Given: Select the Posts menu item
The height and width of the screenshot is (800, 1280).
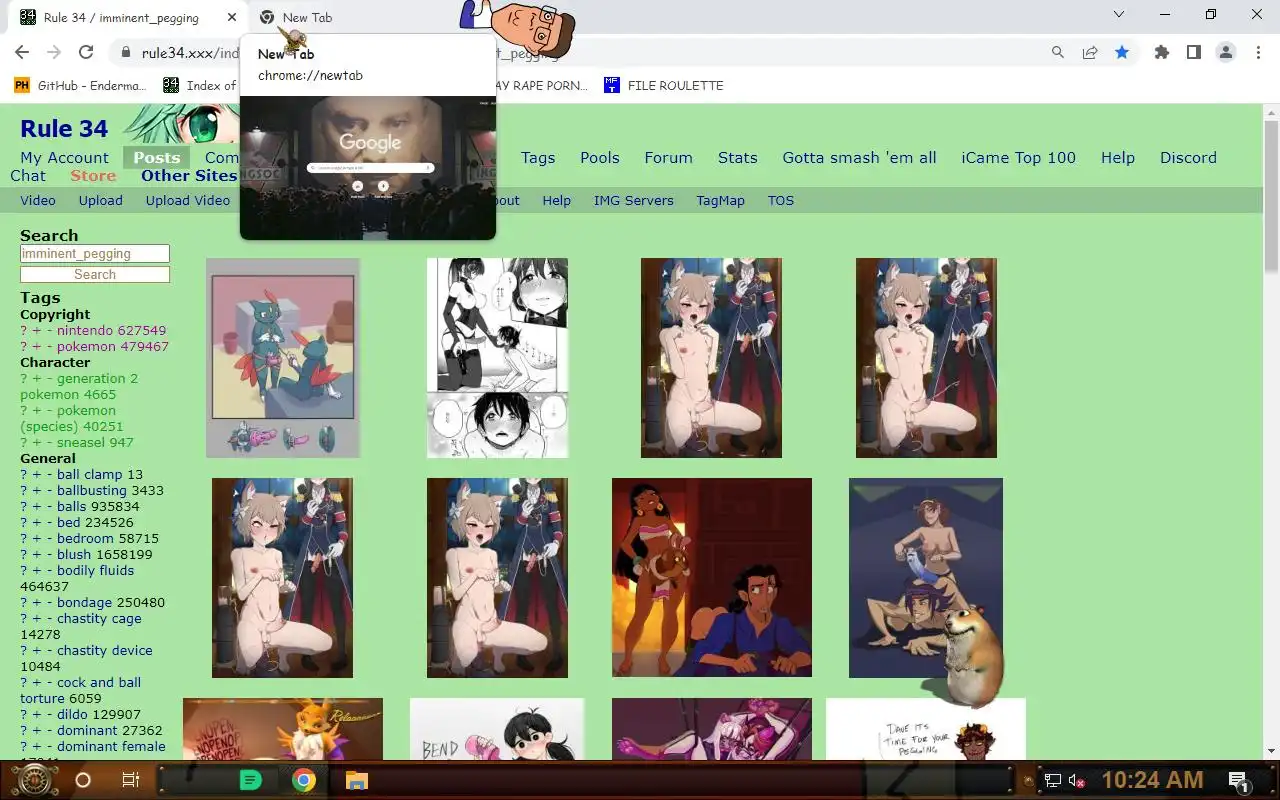Looking at the screenshot, I should click(157, 157).
